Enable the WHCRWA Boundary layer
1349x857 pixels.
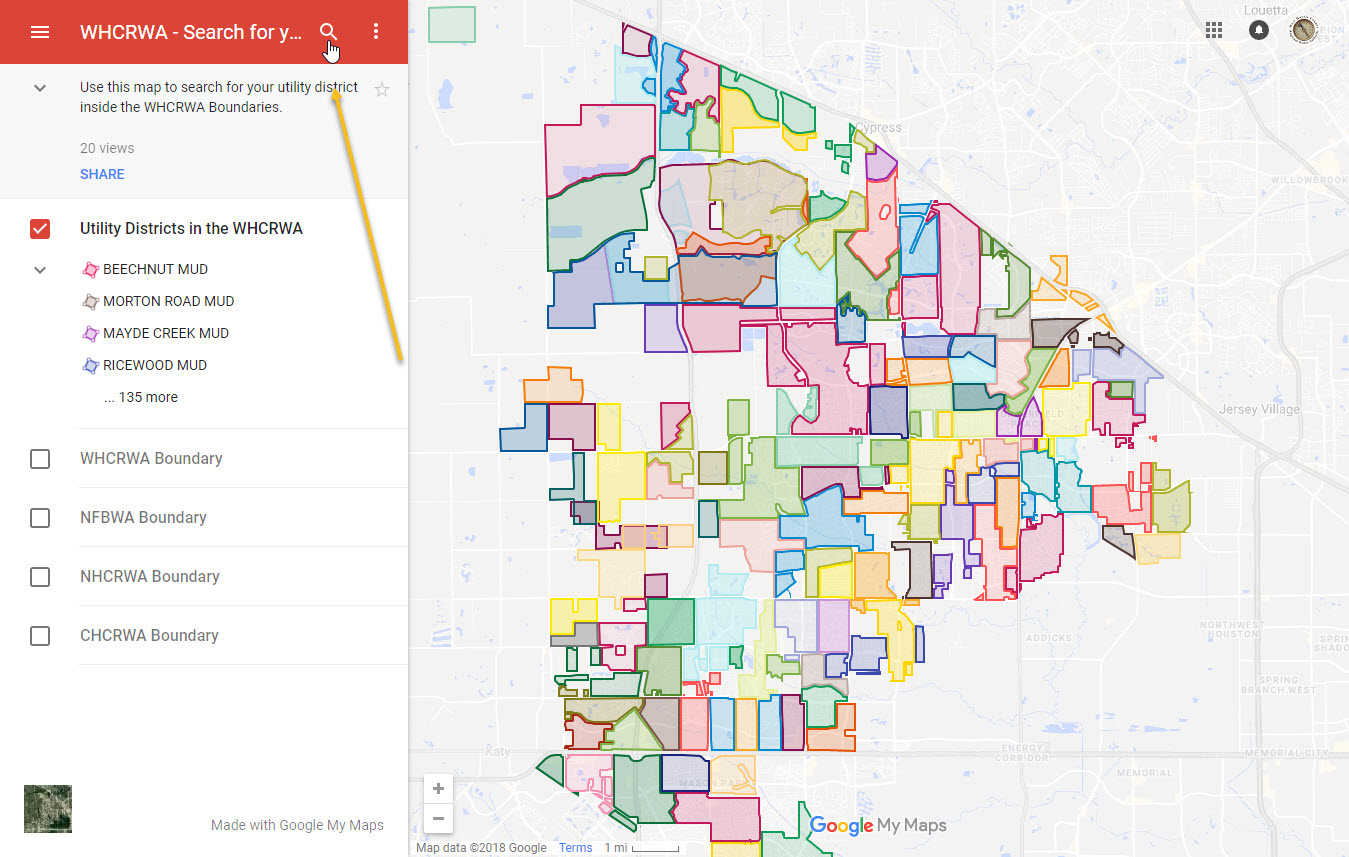40,459
